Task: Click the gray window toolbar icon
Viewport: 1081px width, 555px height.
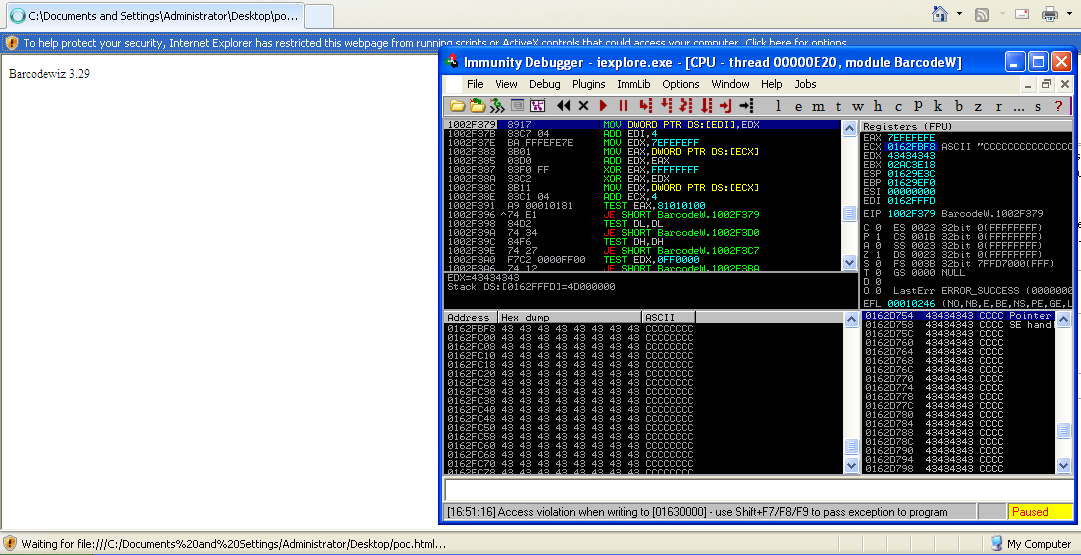Action: [x=517, y=105]
